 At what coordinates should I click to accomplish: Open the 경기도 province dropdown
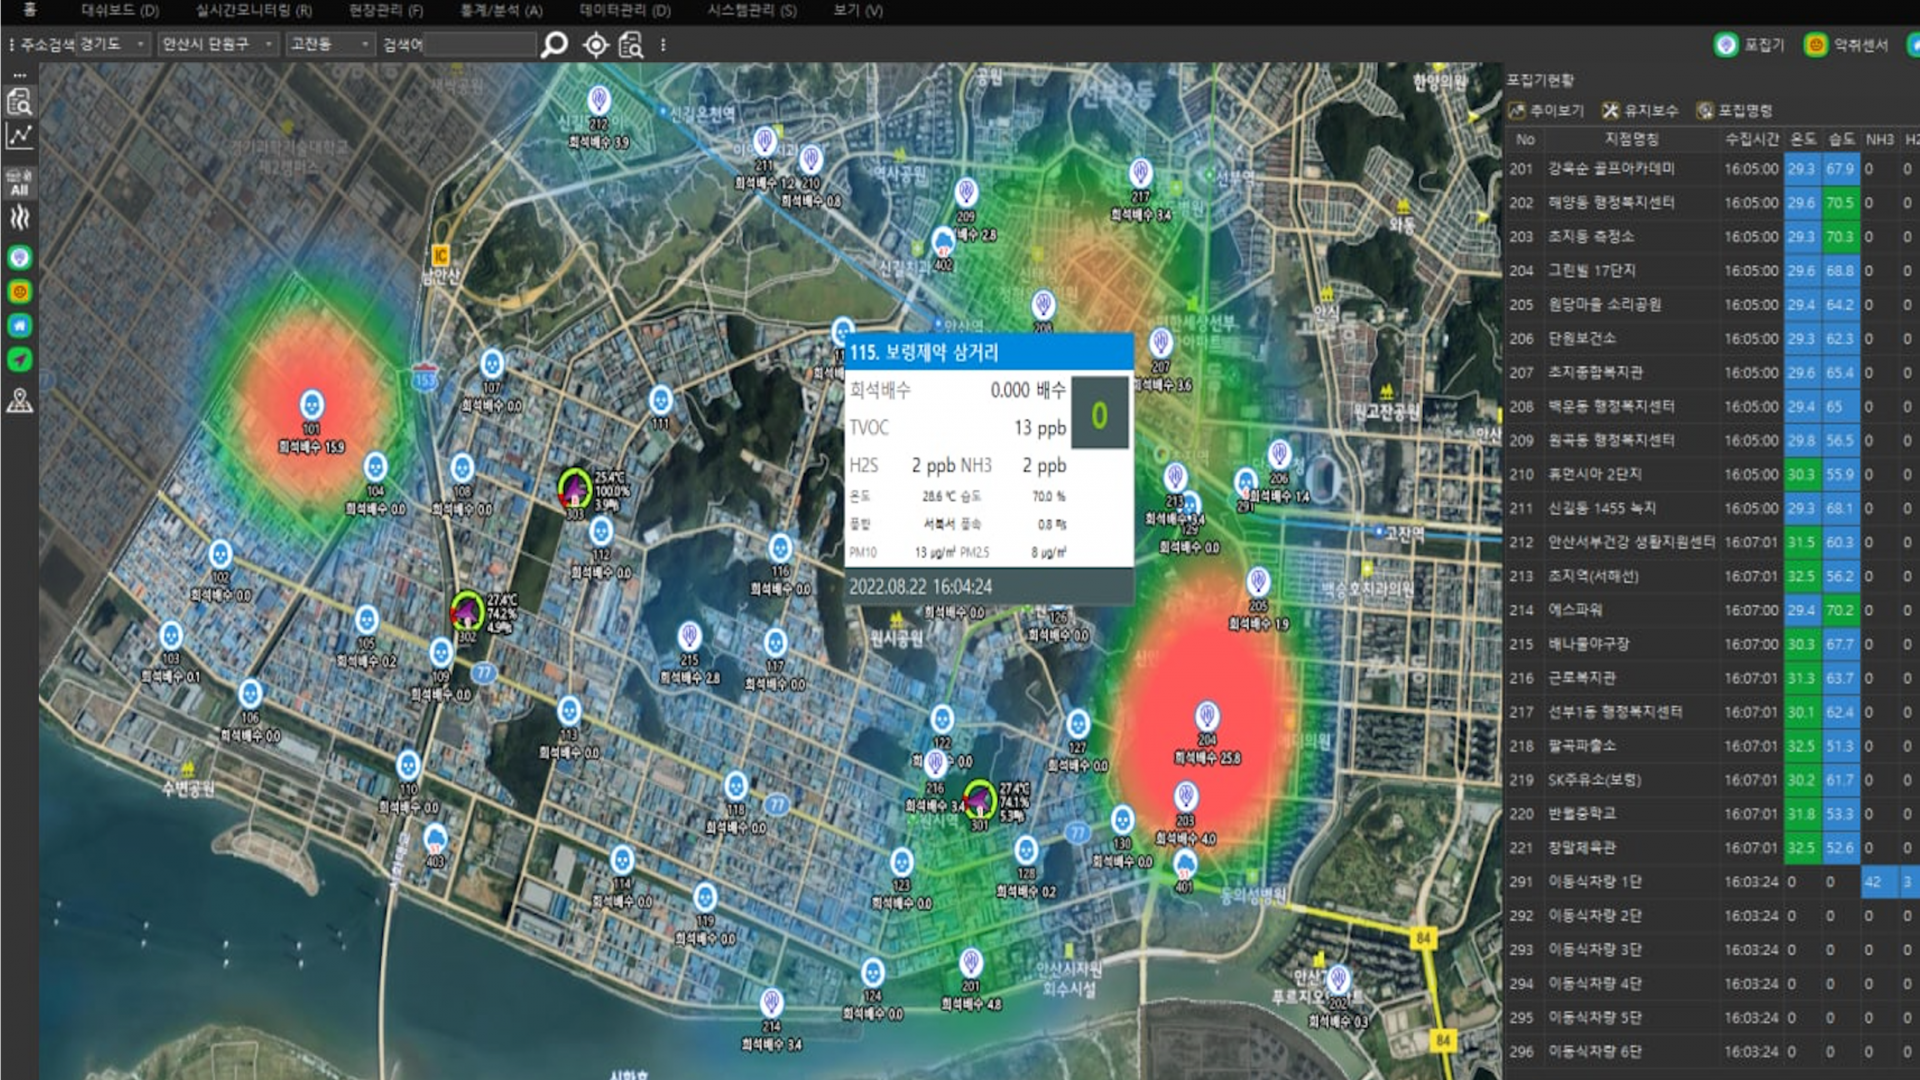click(x=112, y=44)
